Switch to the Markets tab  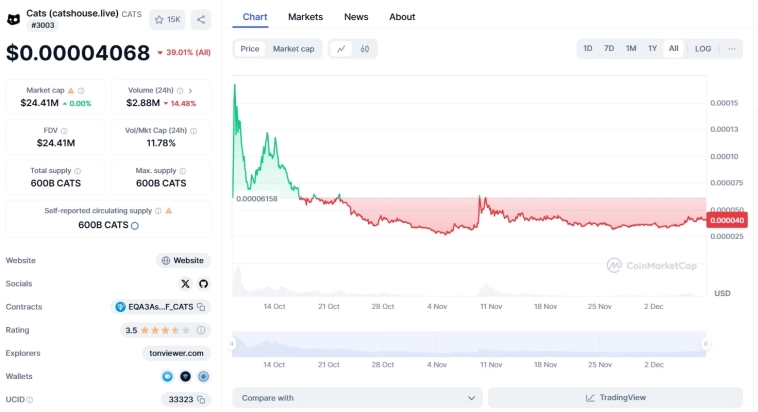click(306, 17)
